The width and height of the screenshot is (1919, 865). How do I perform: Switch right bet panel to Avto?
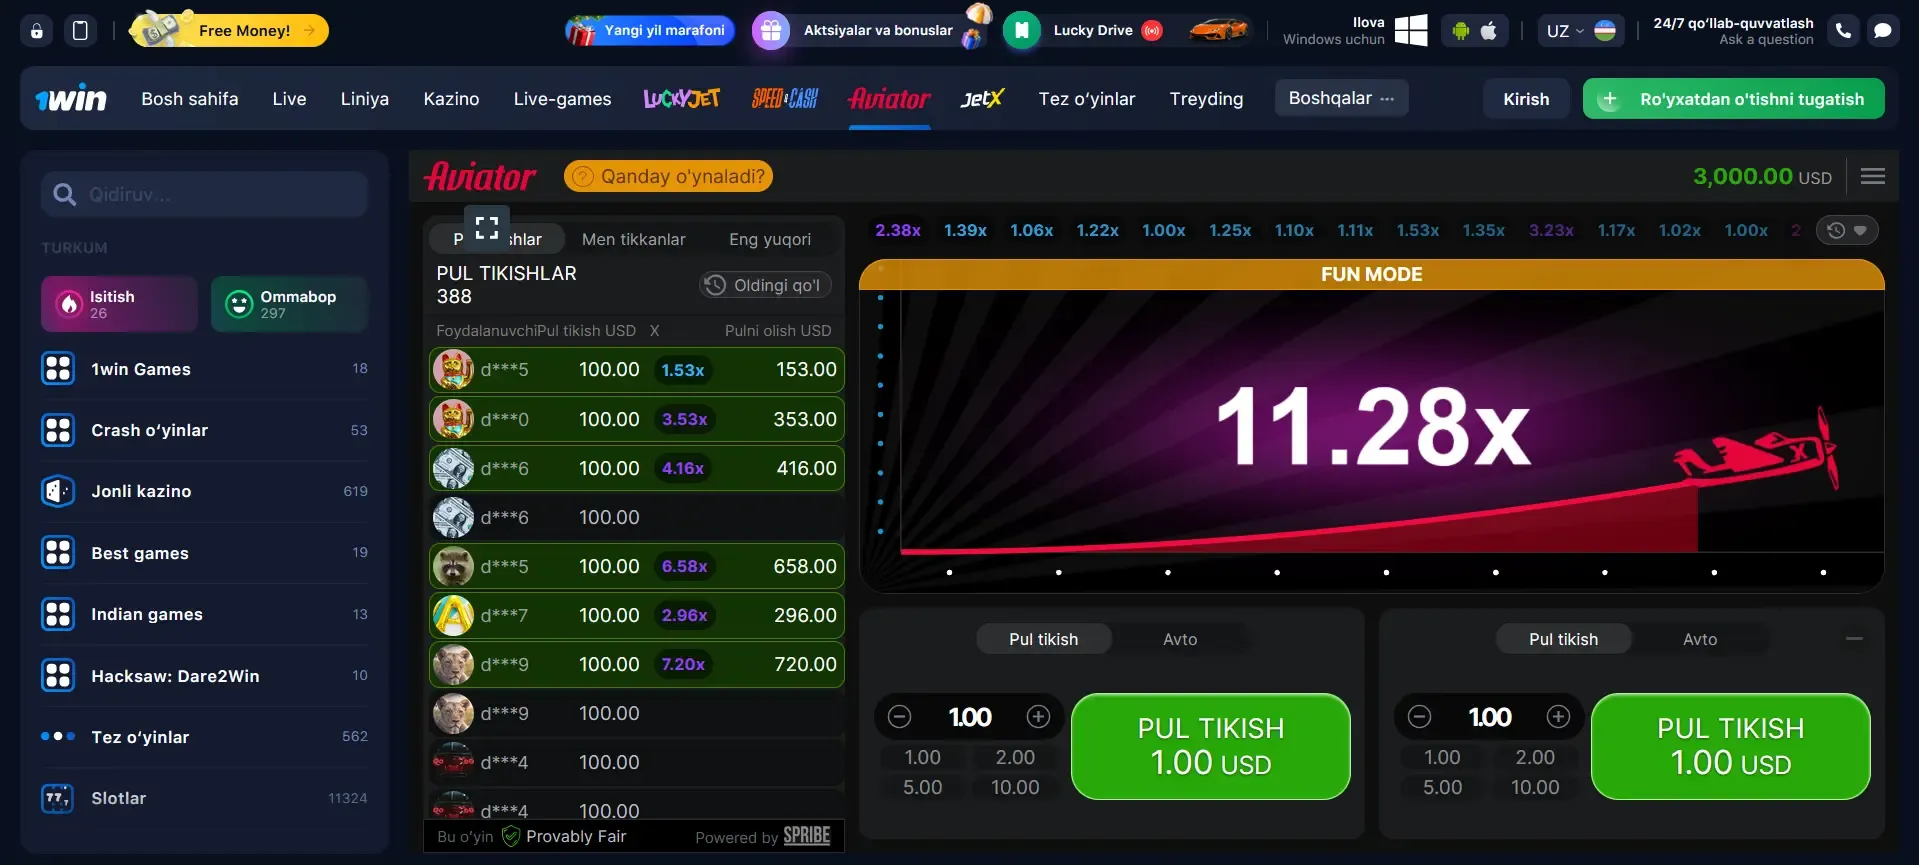click(1699, 639)
